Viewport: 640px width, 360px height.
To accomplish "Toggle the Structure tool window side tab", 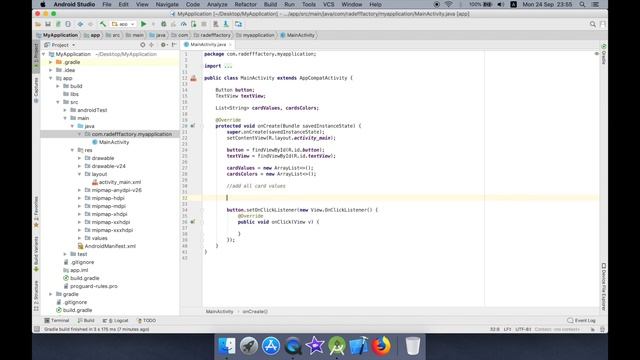I will pyautogui.click(x=36, y=296).
